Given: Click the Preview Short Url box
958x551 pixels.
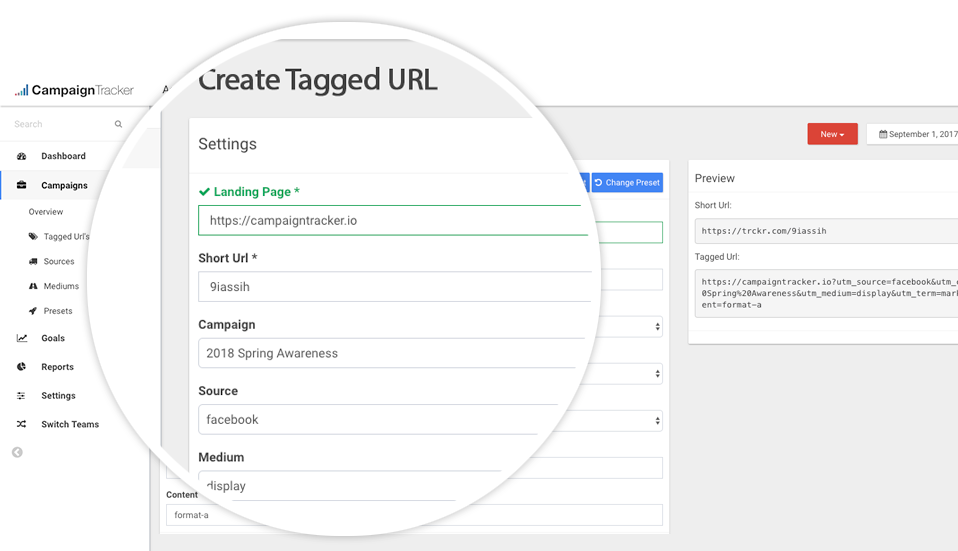Looking at the screenshot, I should 826,231.
